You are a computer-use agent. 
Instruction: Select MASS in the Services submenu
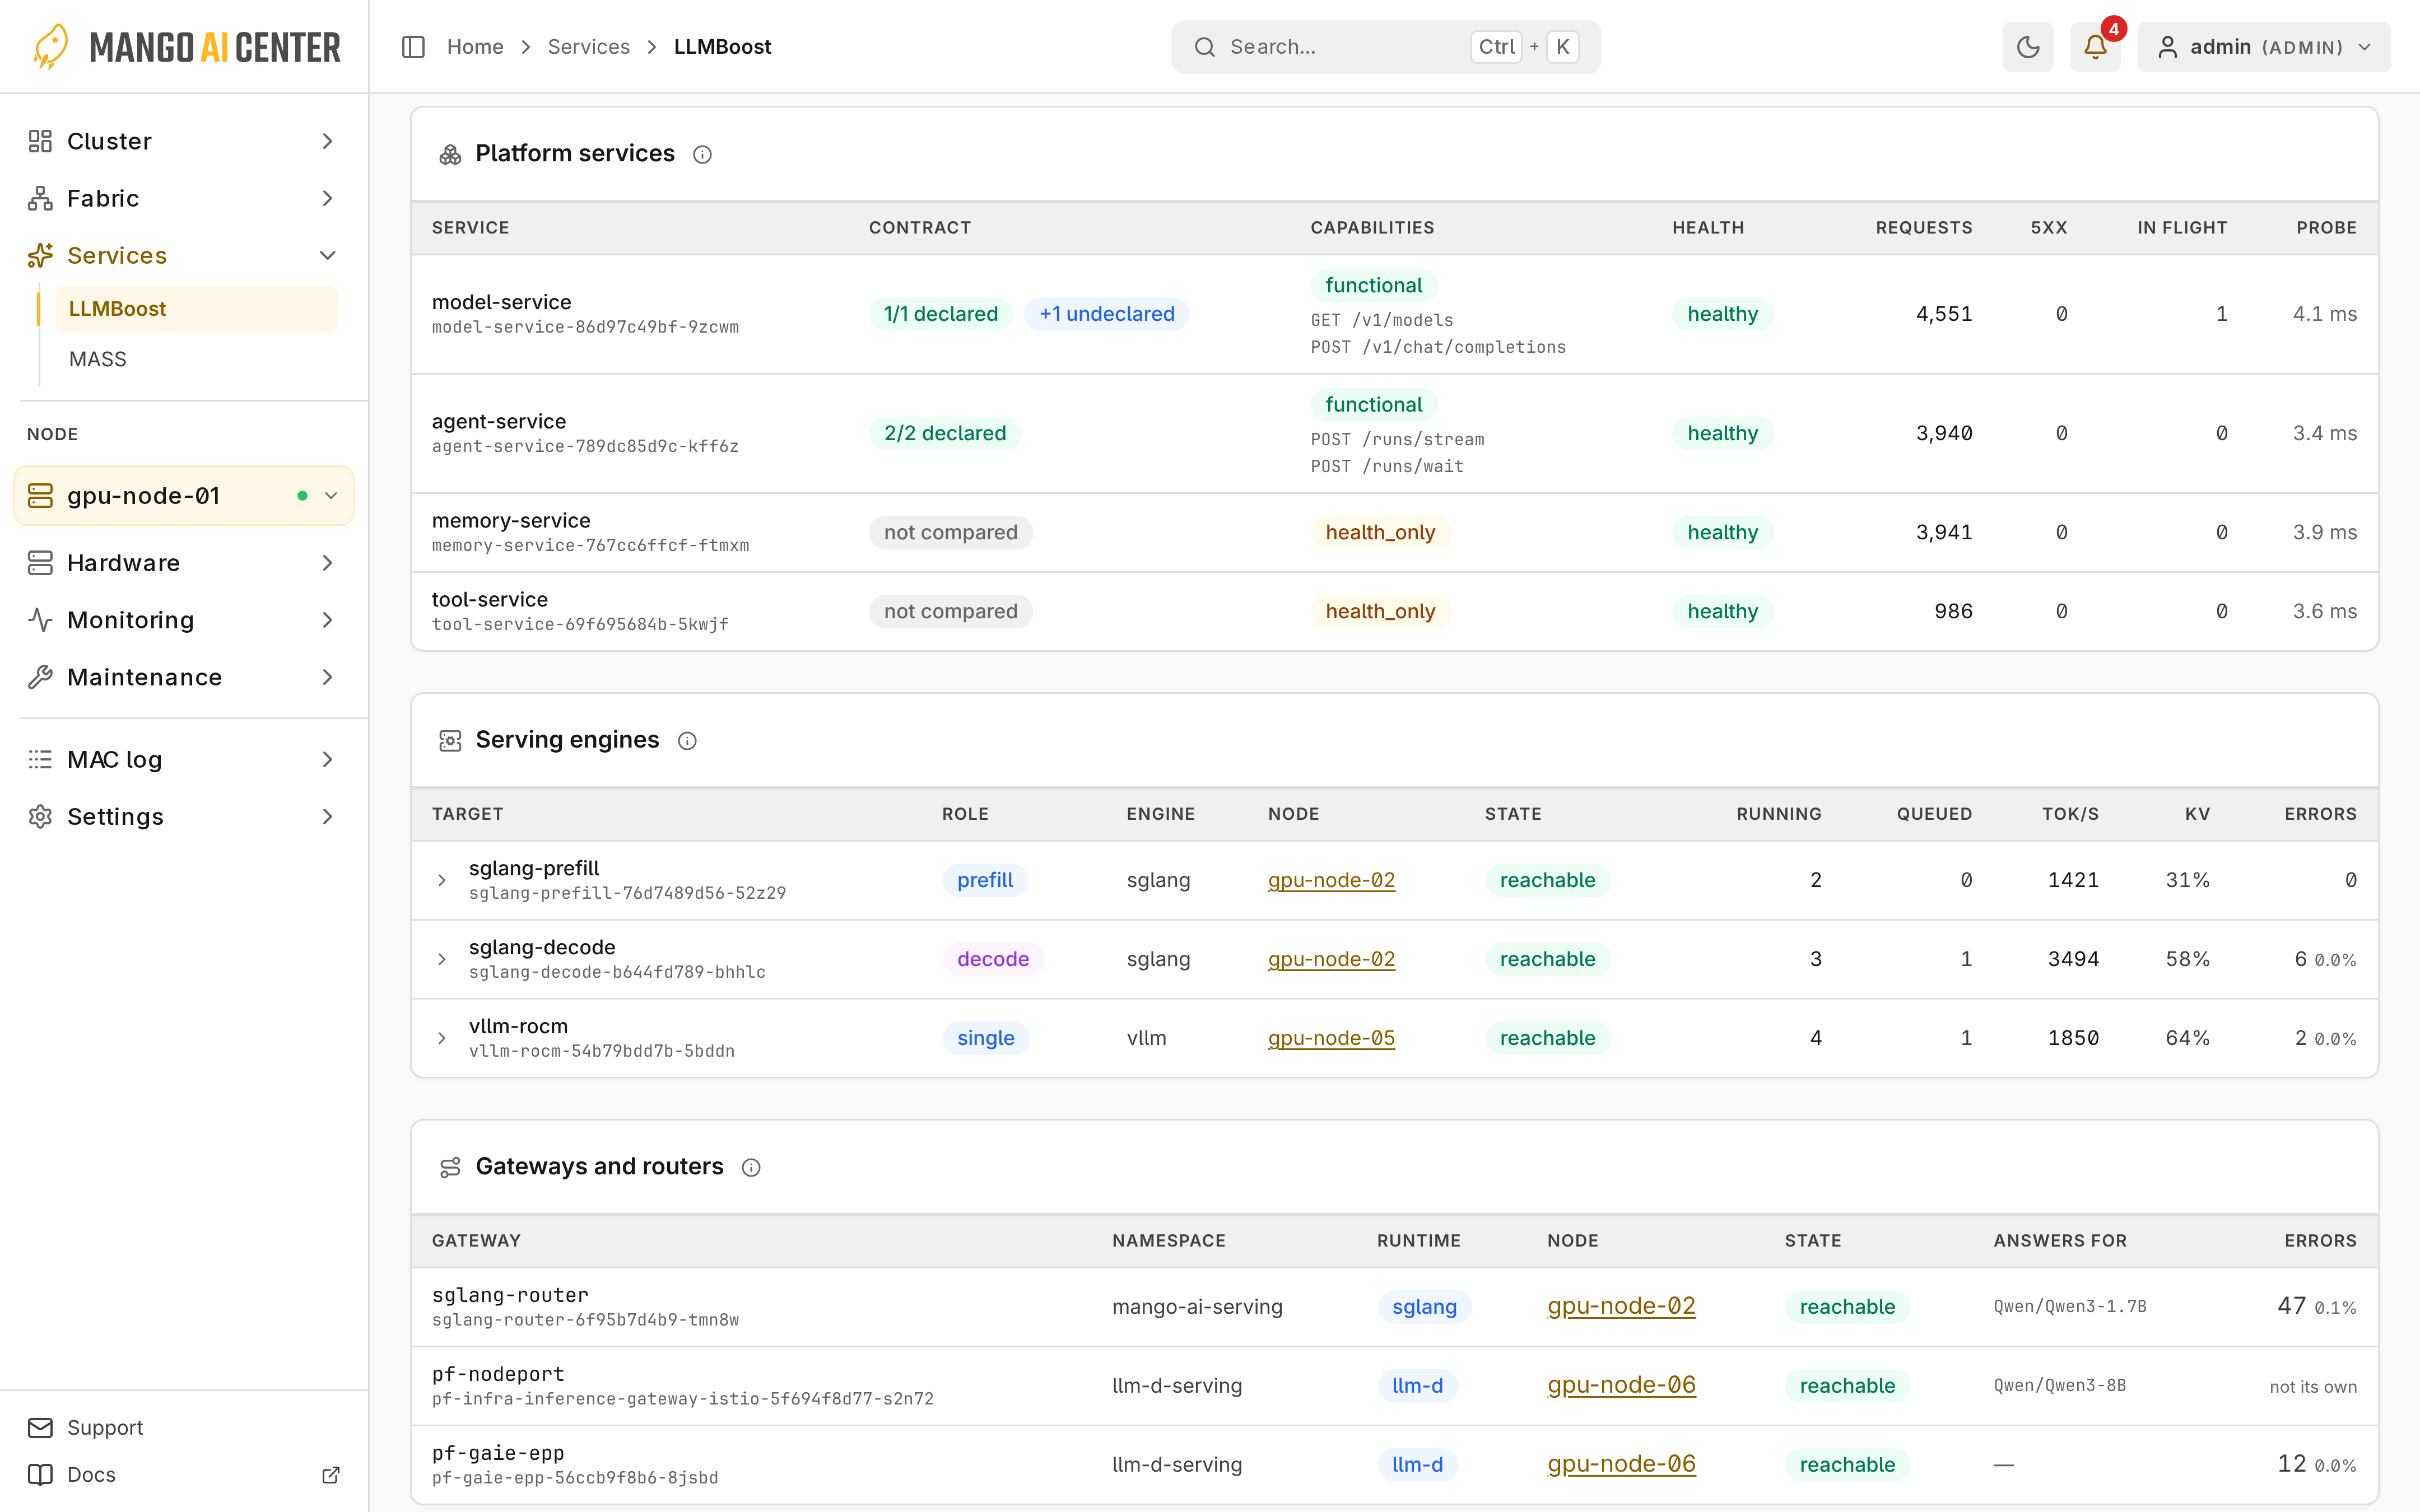(98, 359)
